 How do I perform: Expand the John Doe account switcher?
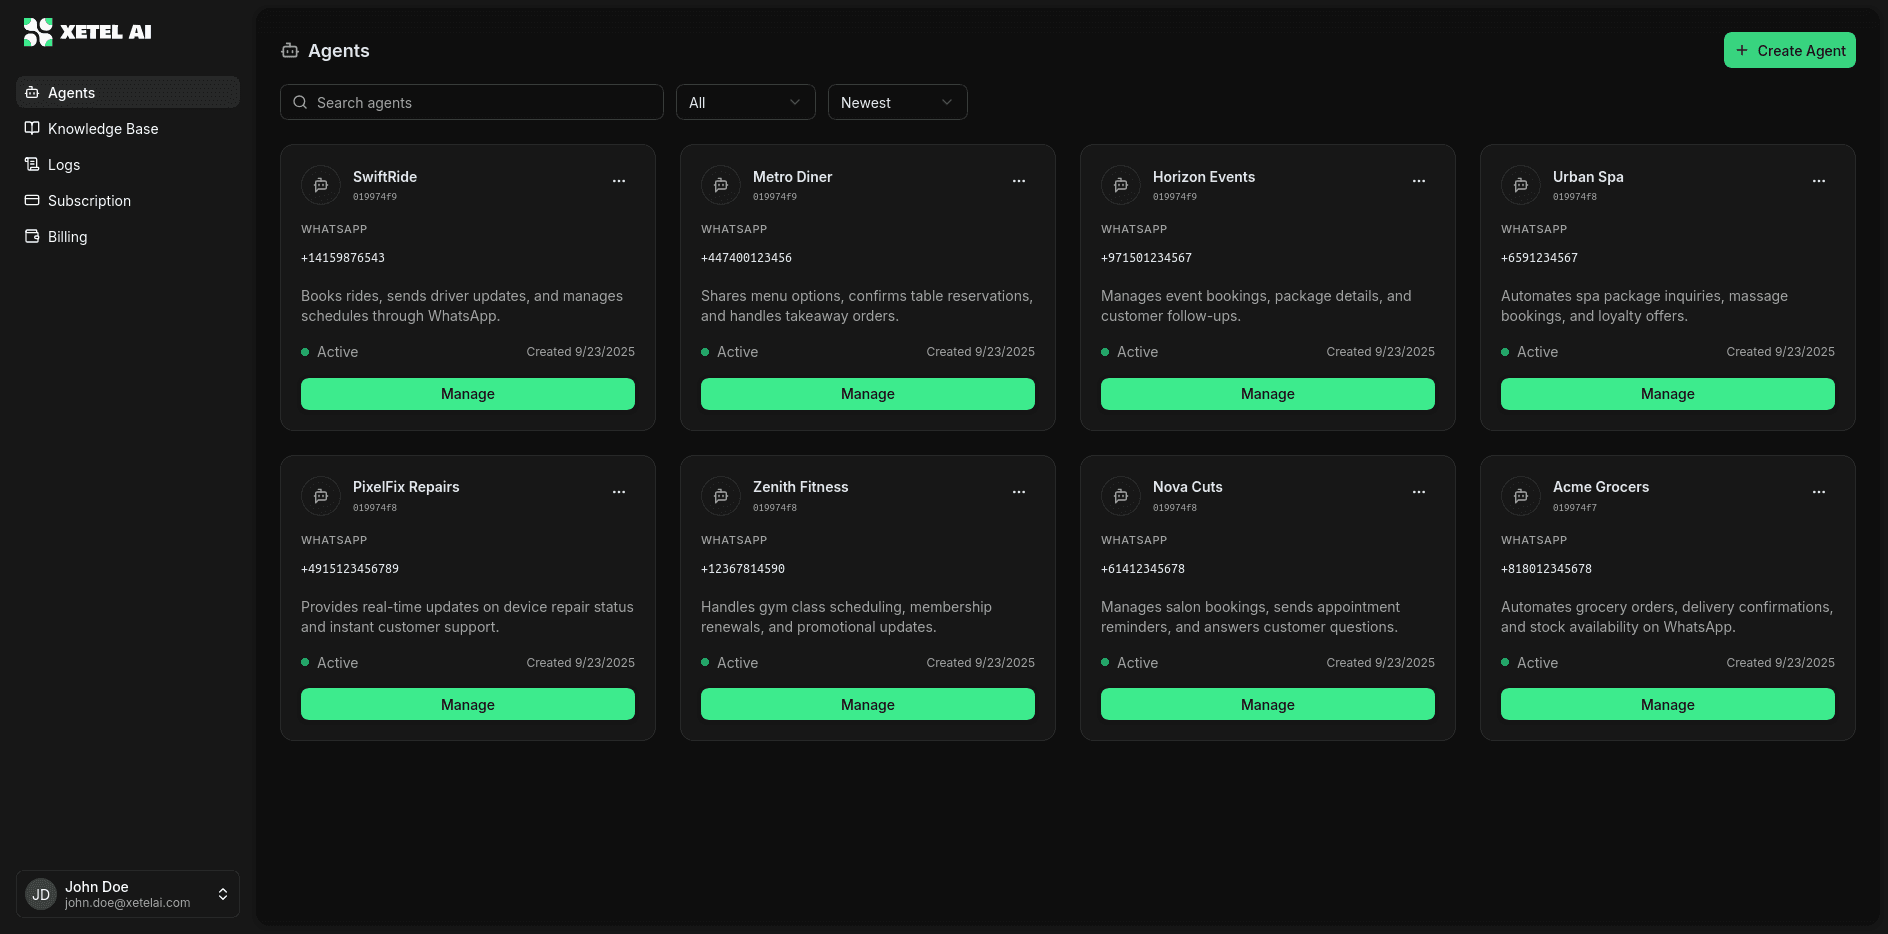(x=223, y=894)
